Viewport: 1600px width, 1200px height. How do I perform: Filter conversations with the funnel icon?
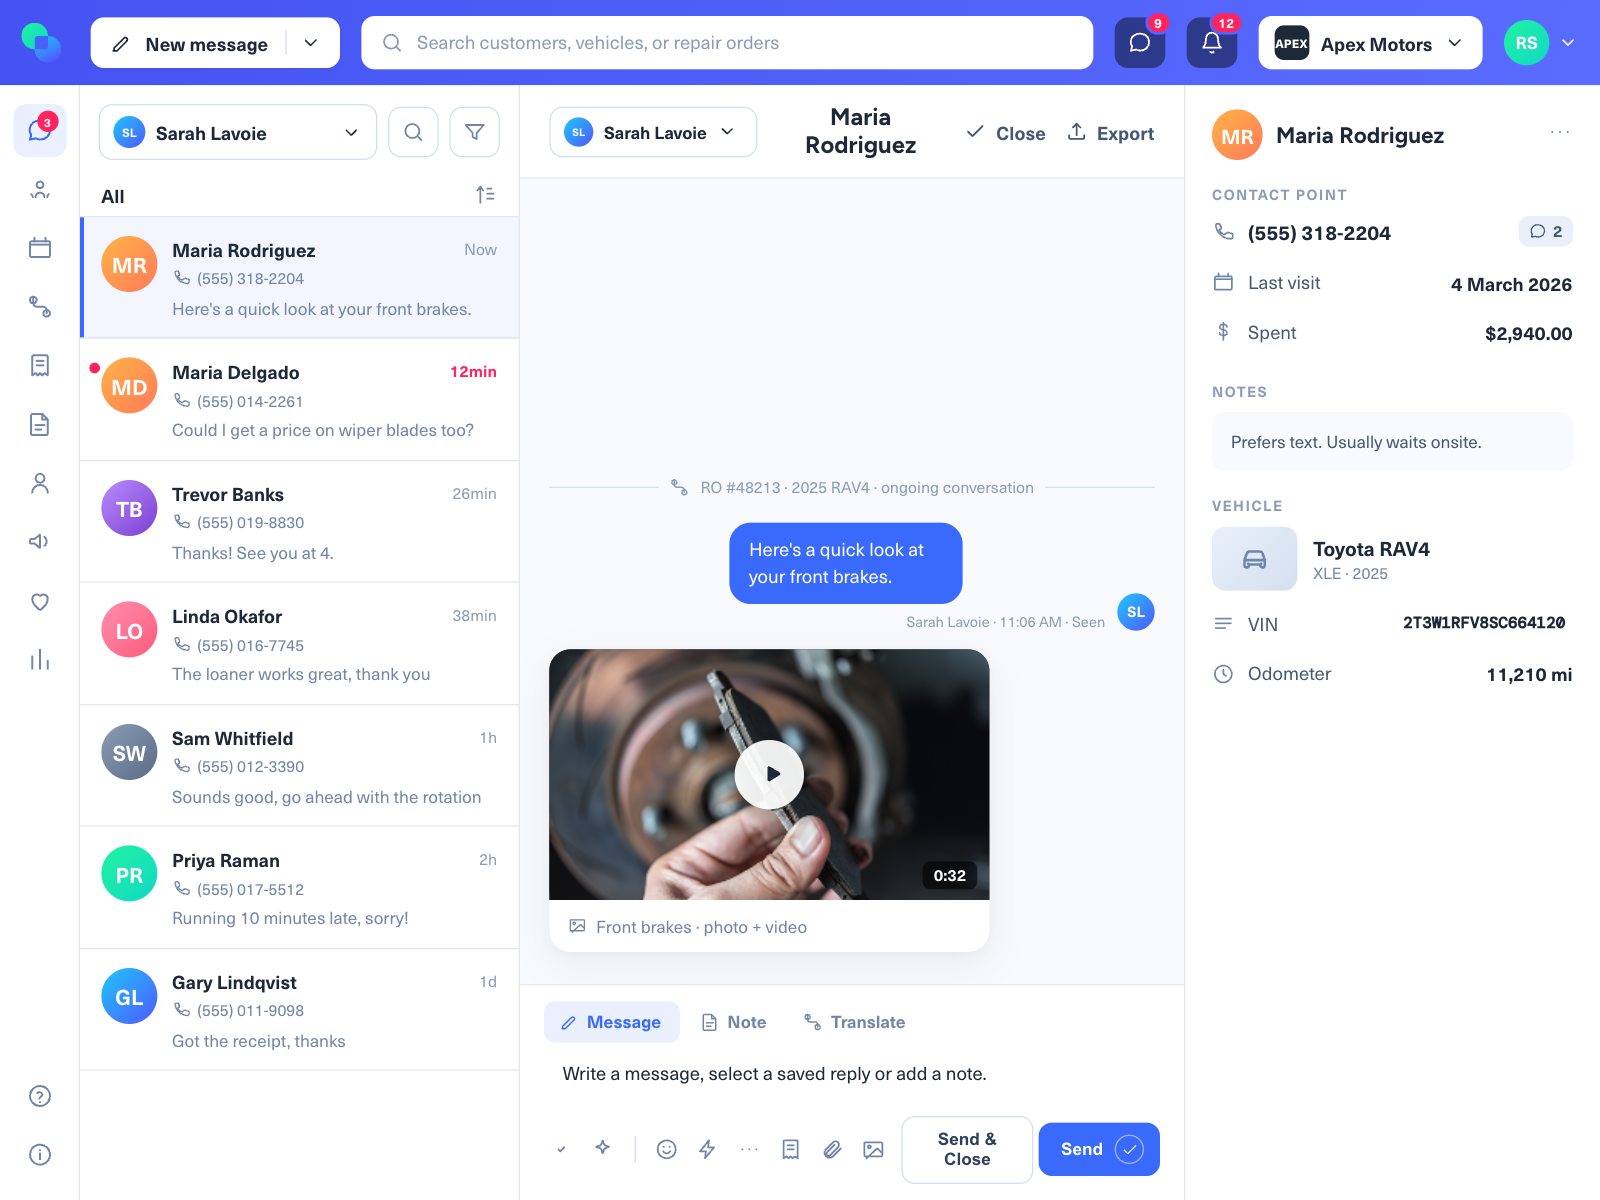[x=474, y=132]
